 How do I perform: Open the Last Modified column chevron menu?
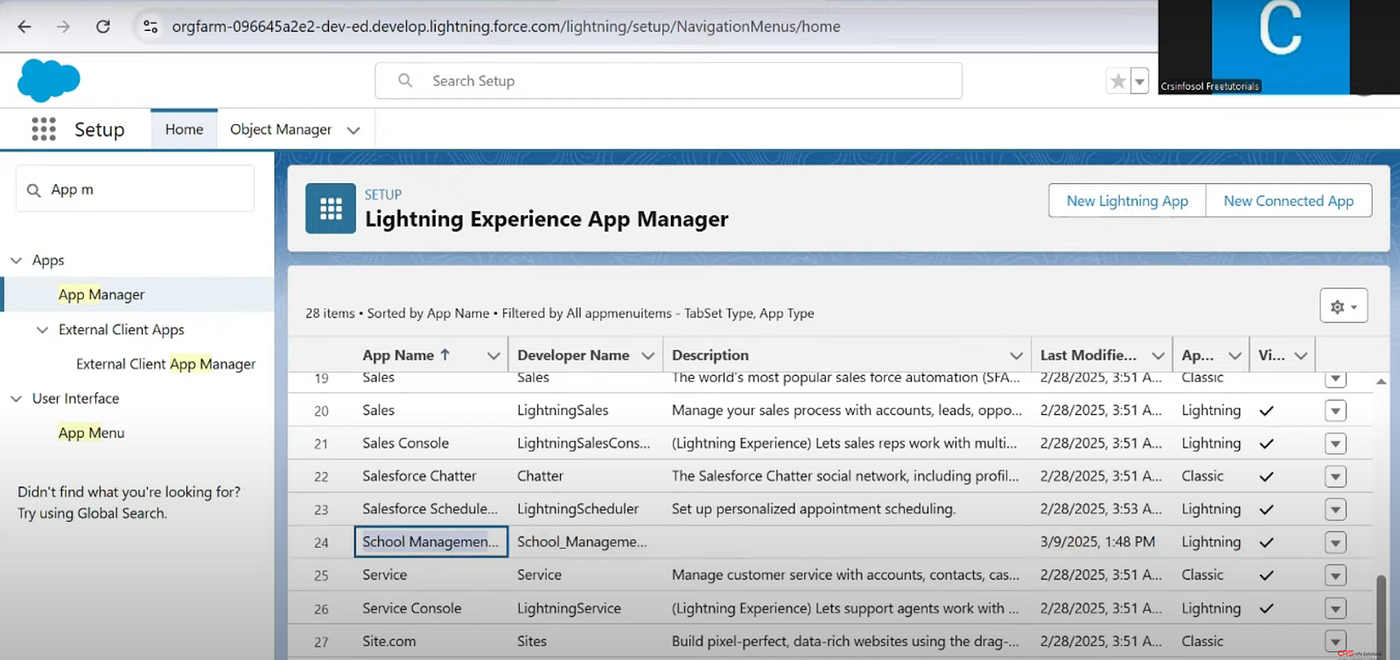[x=1158, y=356]
